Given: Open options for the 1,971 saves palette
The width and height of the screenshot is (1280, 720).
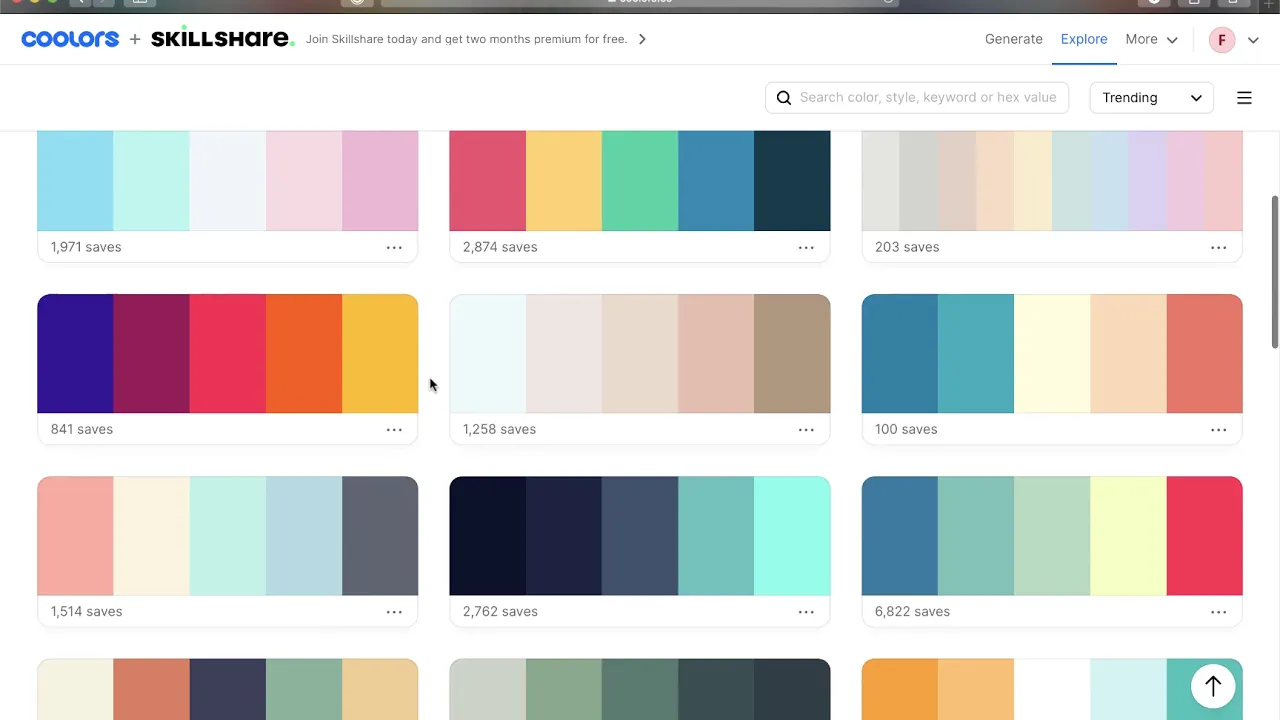Looking at the screenshot, I should 394,247.
